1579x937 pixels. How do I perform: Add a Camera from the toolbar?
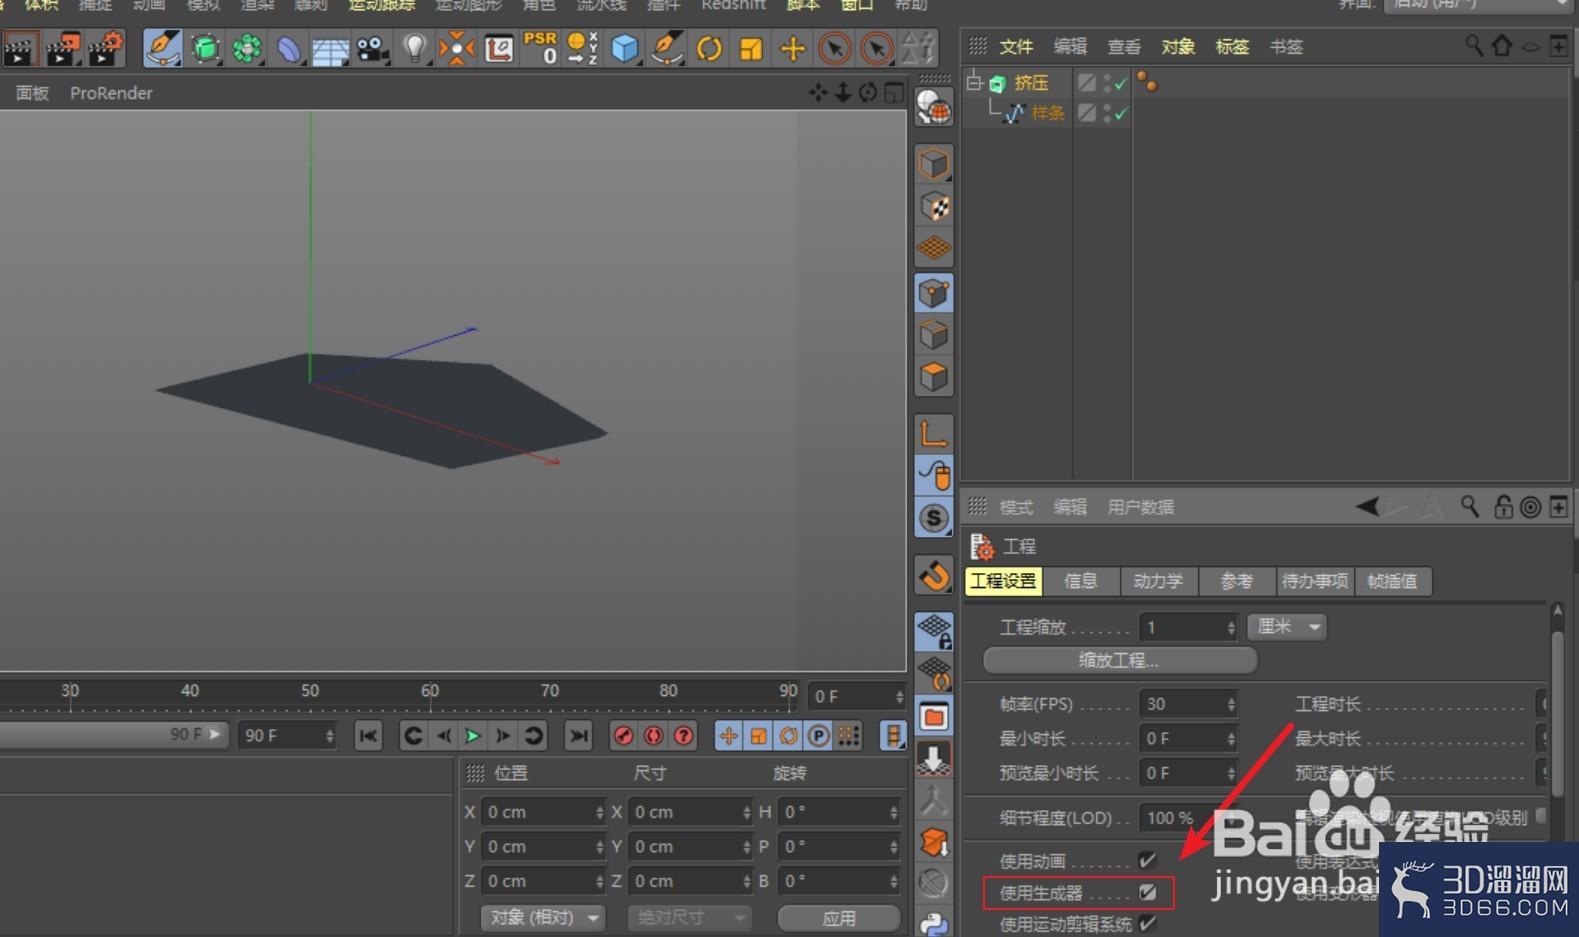(x=372, y=48)
